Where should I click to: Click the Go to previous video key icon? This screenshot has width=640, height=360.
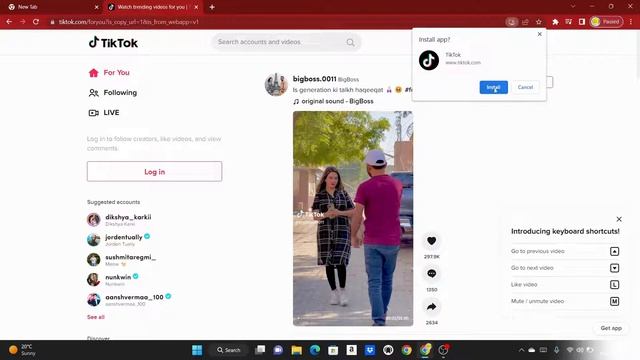point(614,251)
